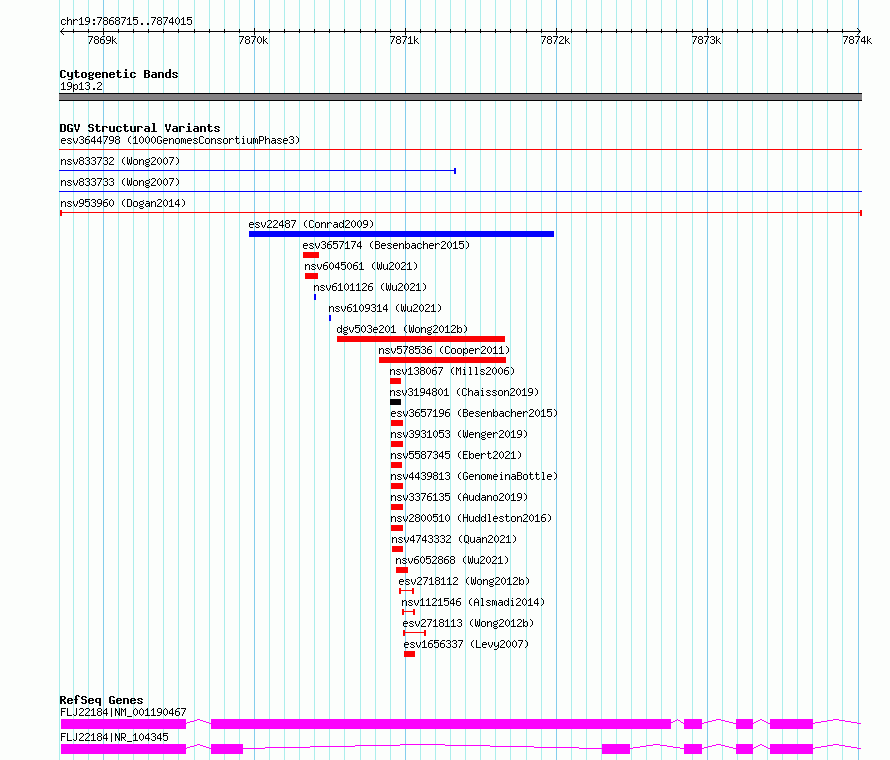Click esv3657174 (Besenbacher2015) label
The image size is (890, 760).
[x=386, y=245]
